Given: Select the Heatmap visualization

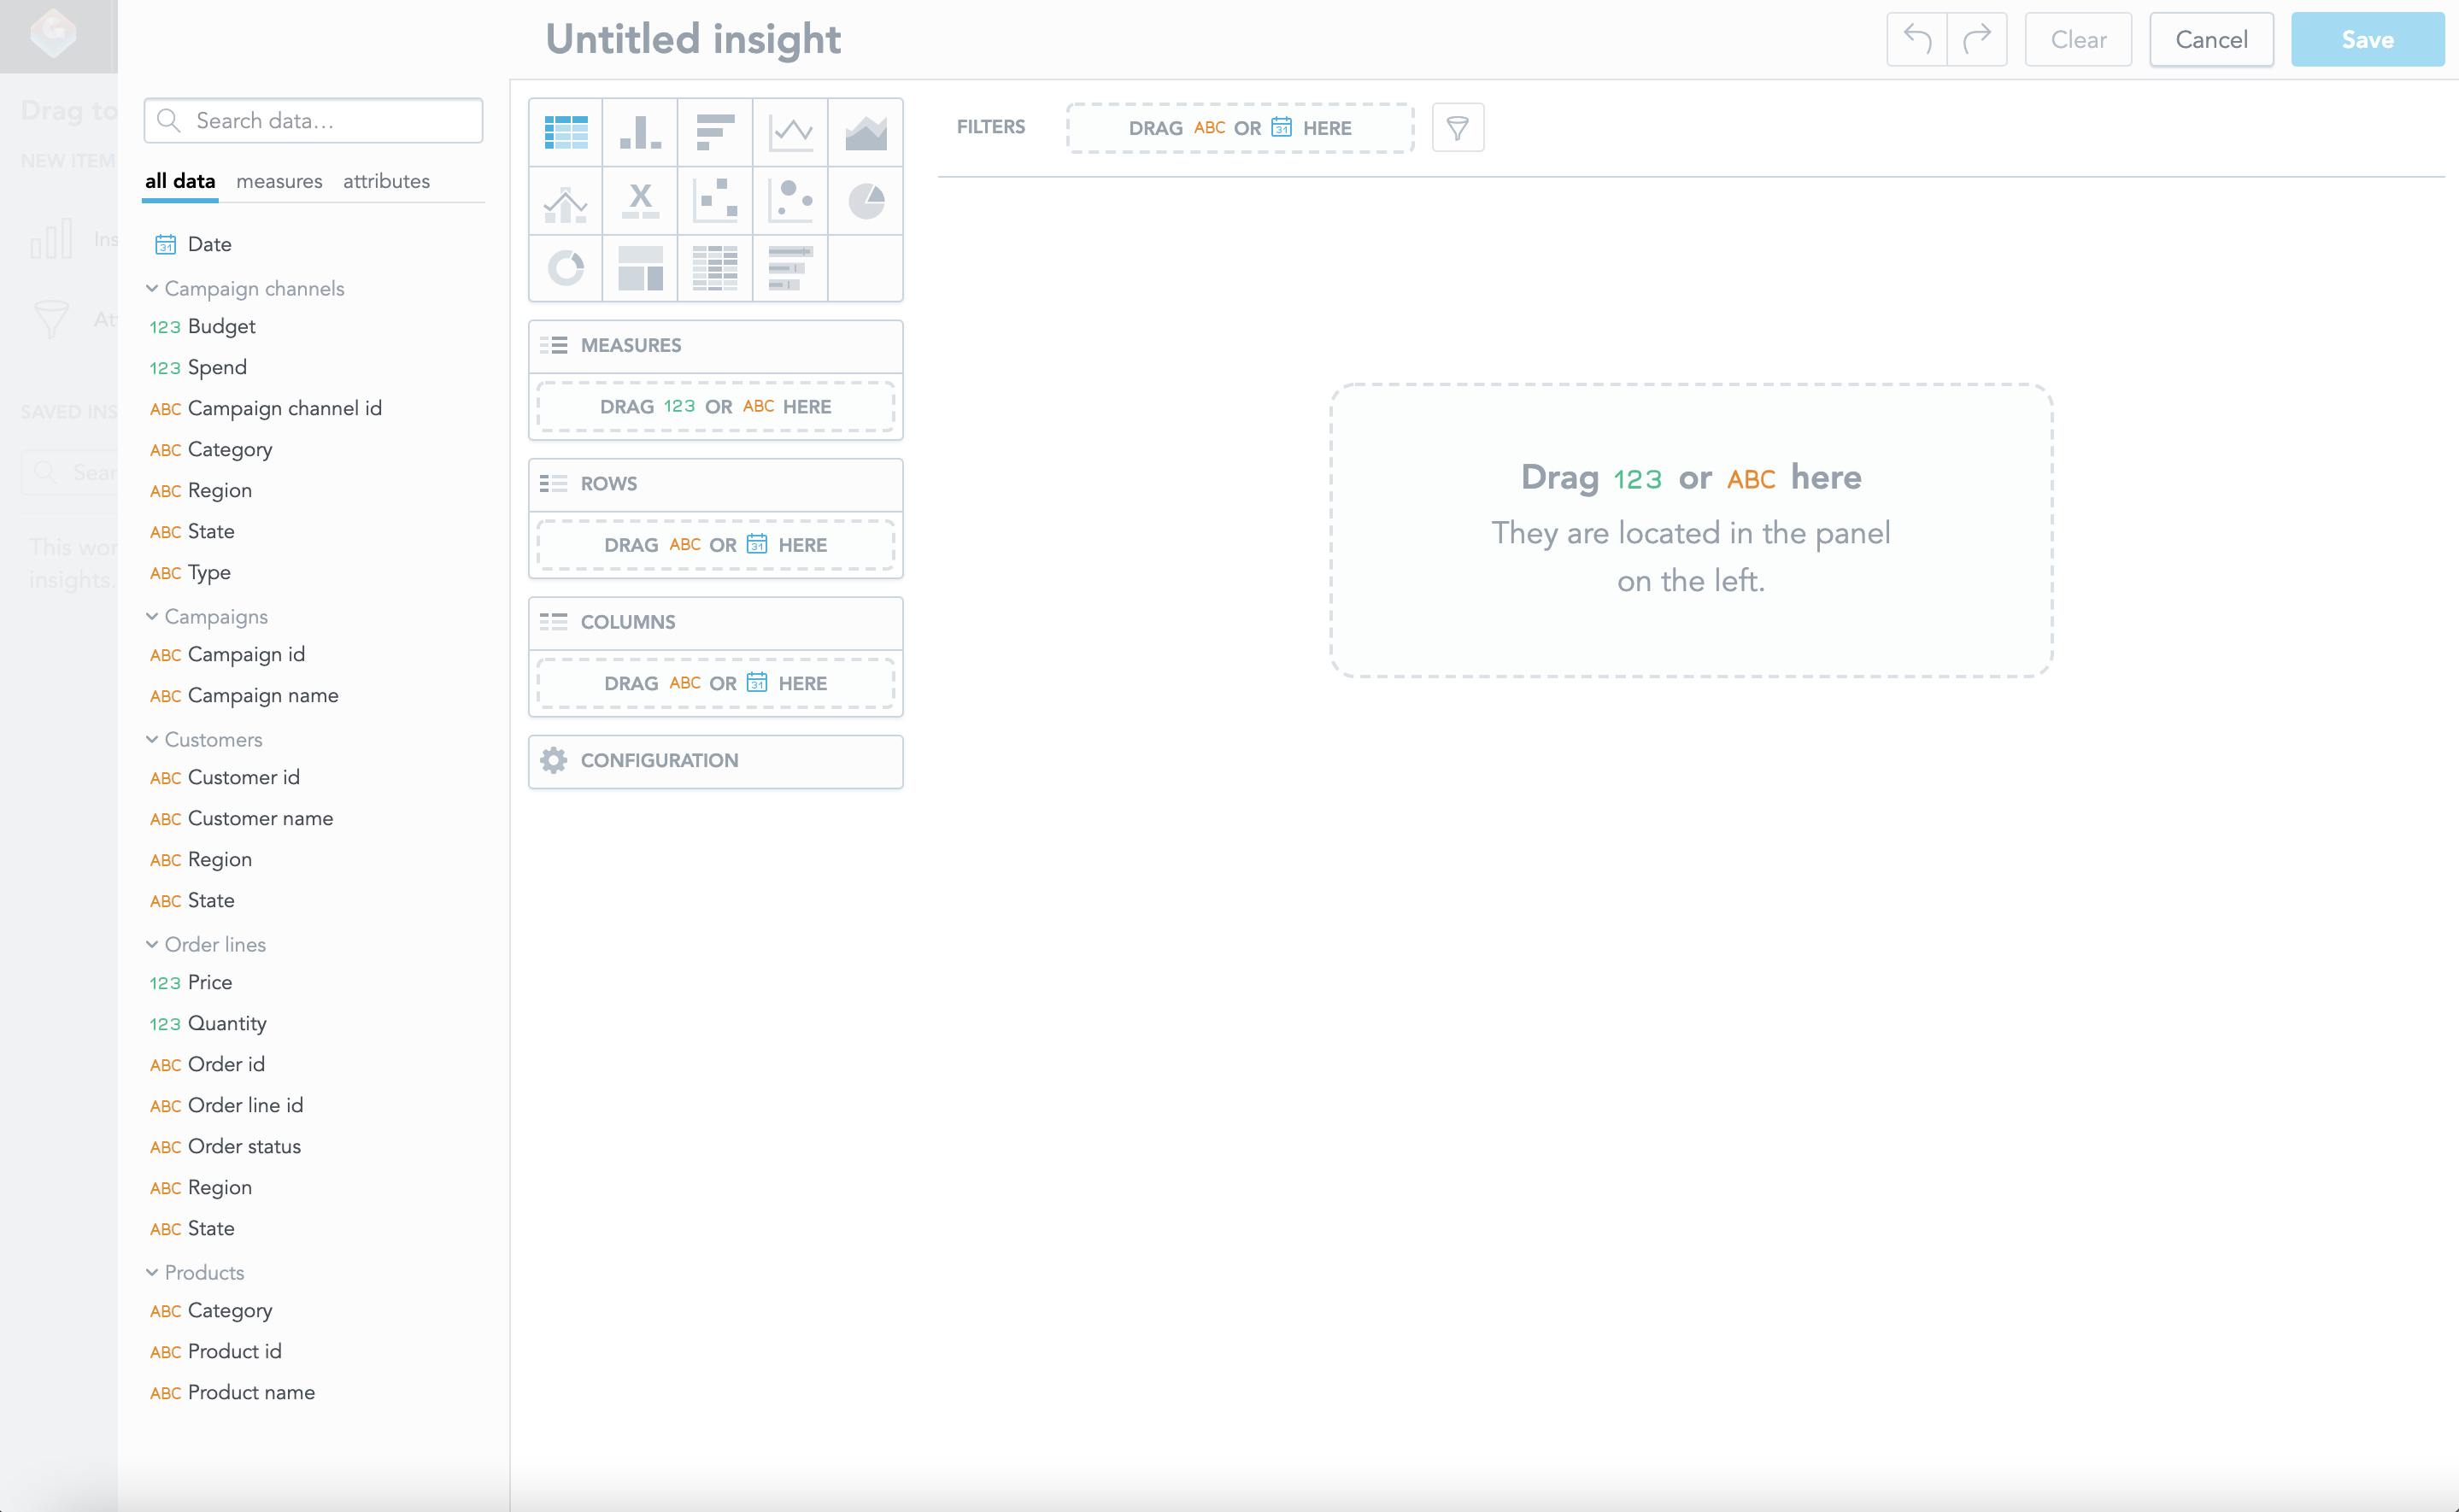Looking at the screenshot, I should (715, 268).
